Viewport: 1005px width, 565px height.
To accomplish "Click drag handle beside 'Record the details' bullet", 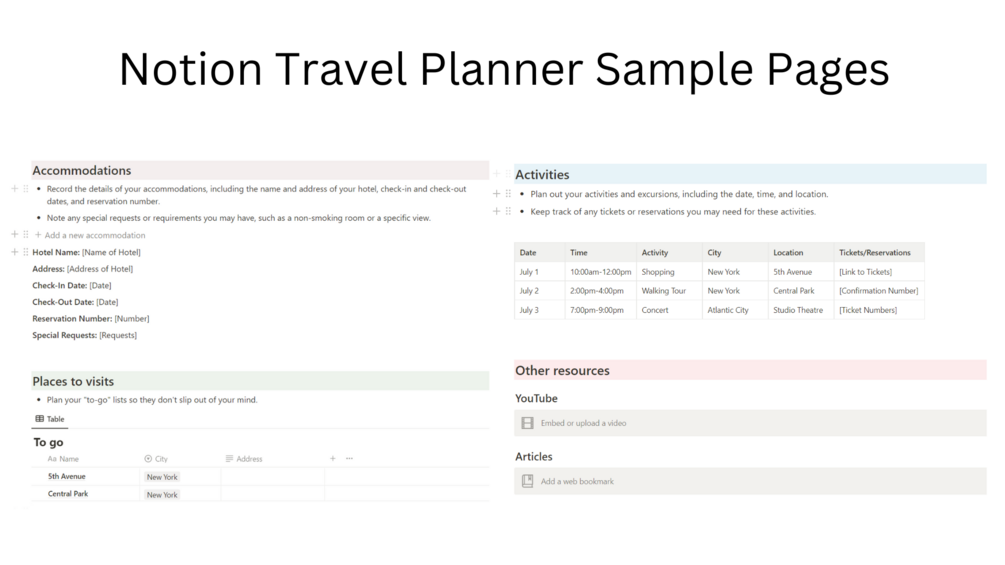I will coord(25,188).
